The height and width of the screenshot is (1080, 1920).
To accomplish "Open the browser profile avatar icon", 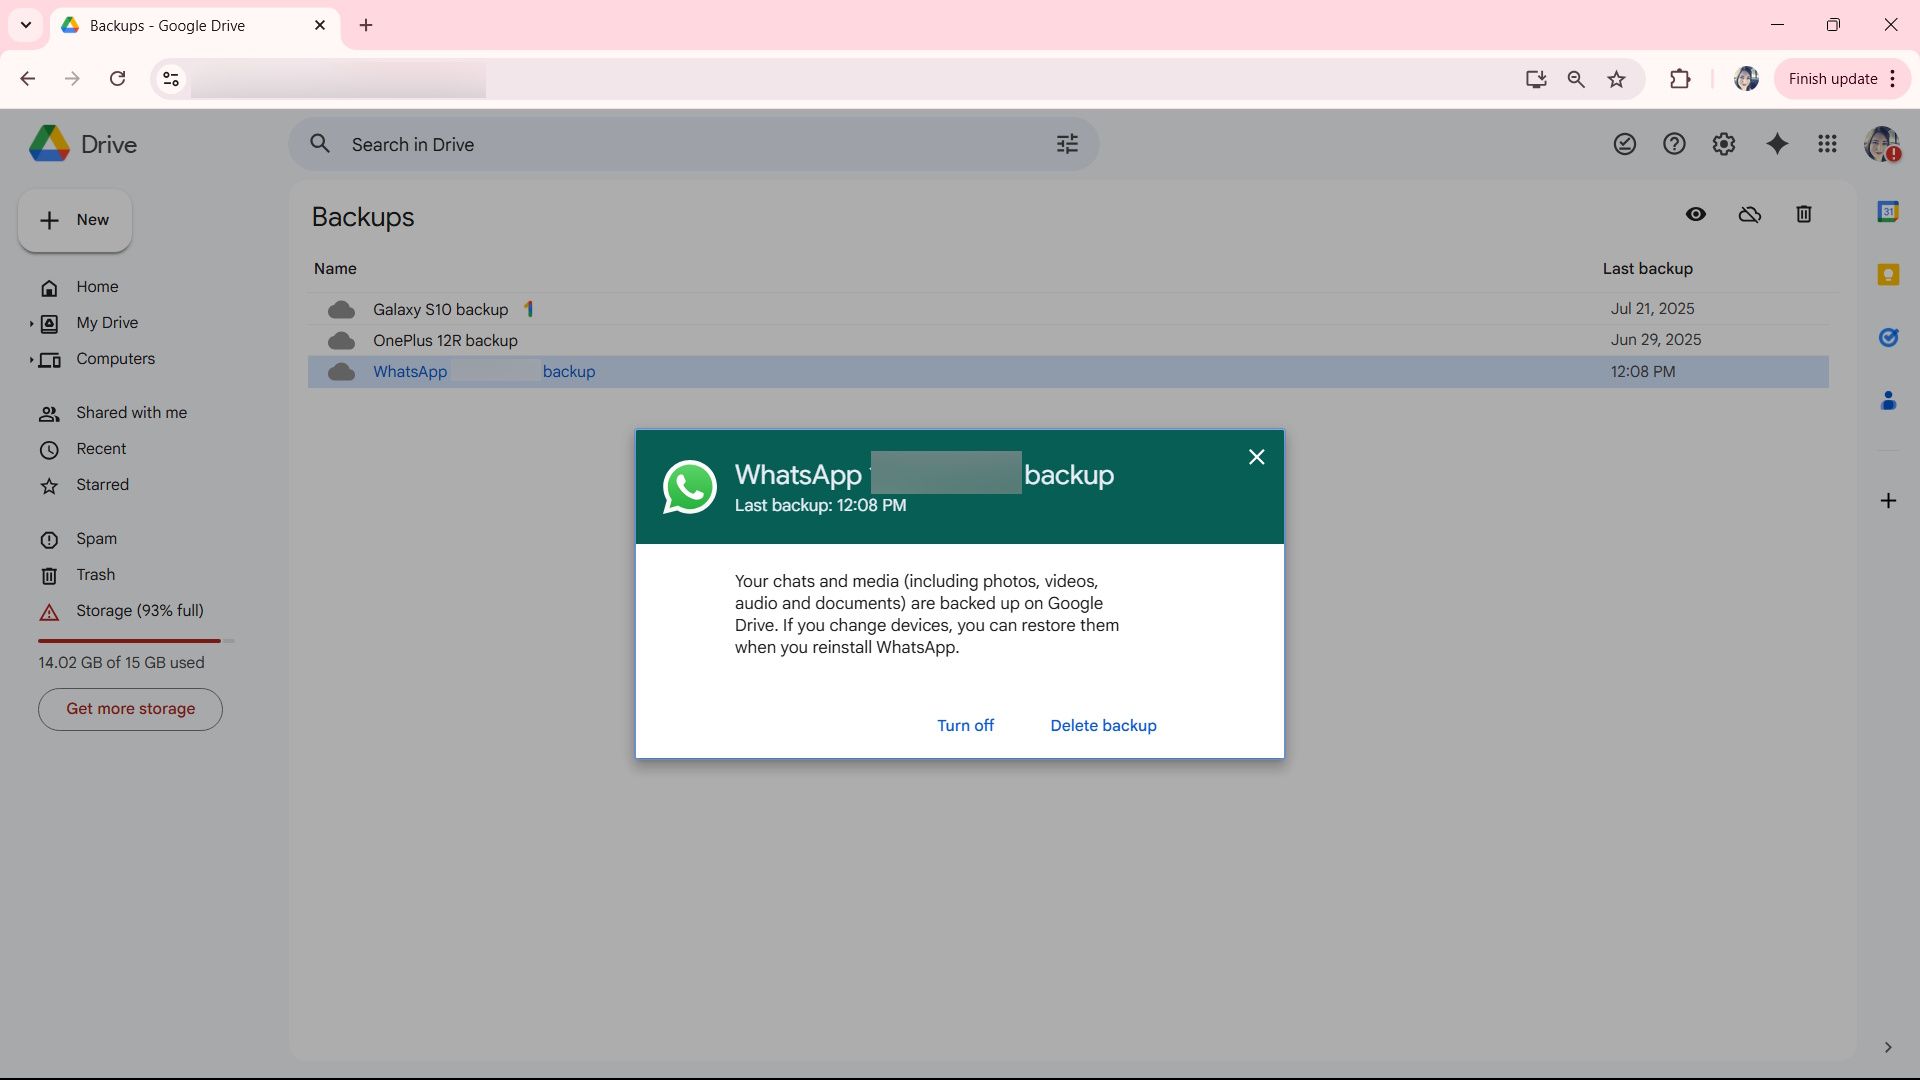I will click(1746, 78).
